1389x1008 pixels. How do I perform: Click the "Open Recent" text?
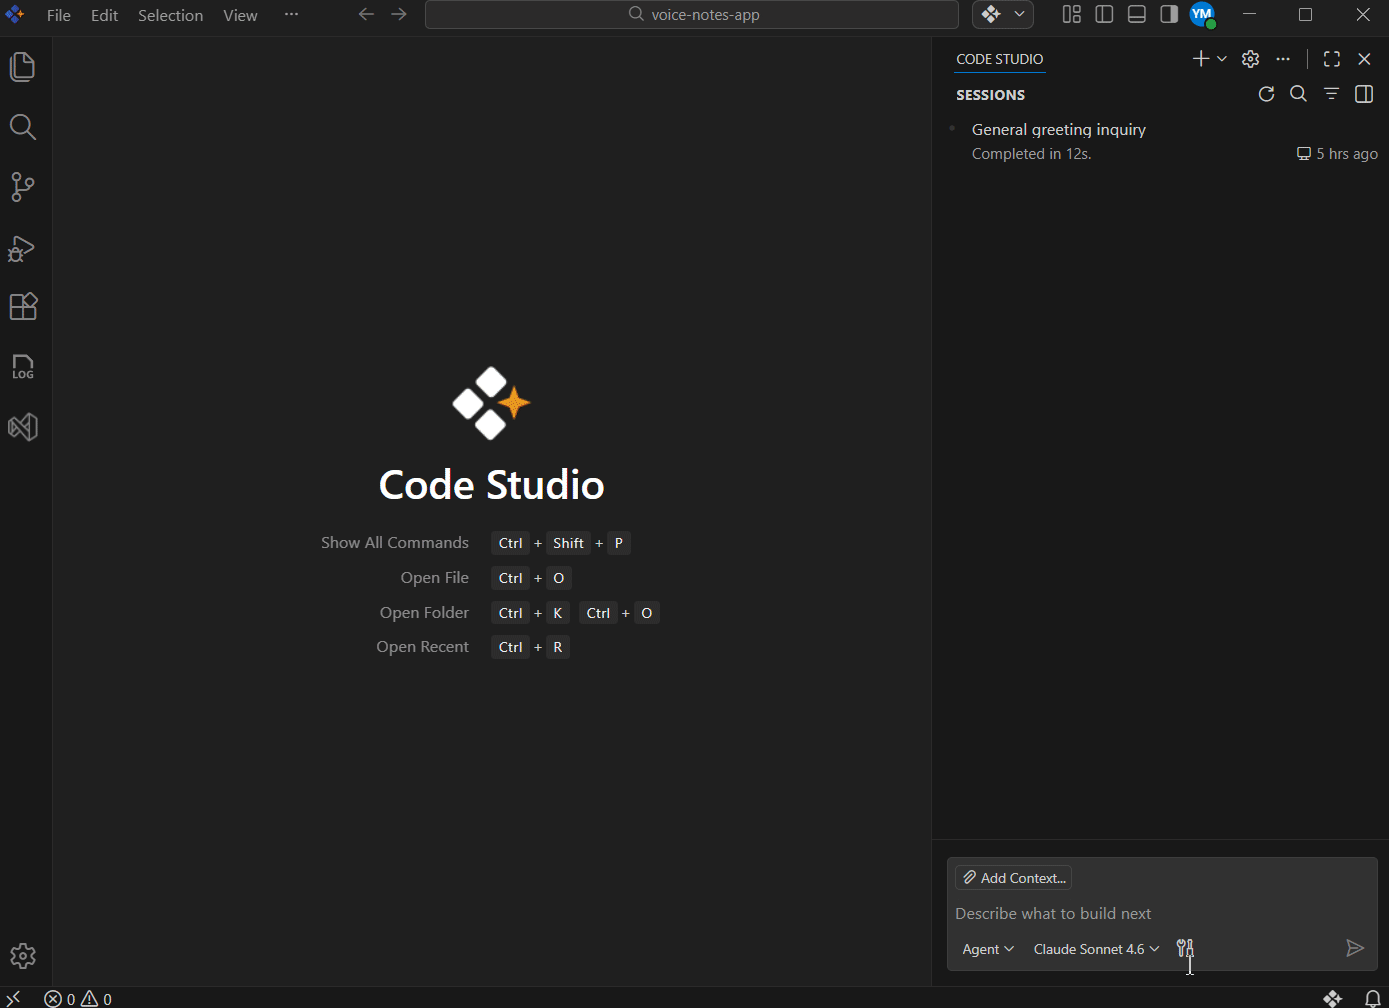pyautogui.click(x=422, y=647)
